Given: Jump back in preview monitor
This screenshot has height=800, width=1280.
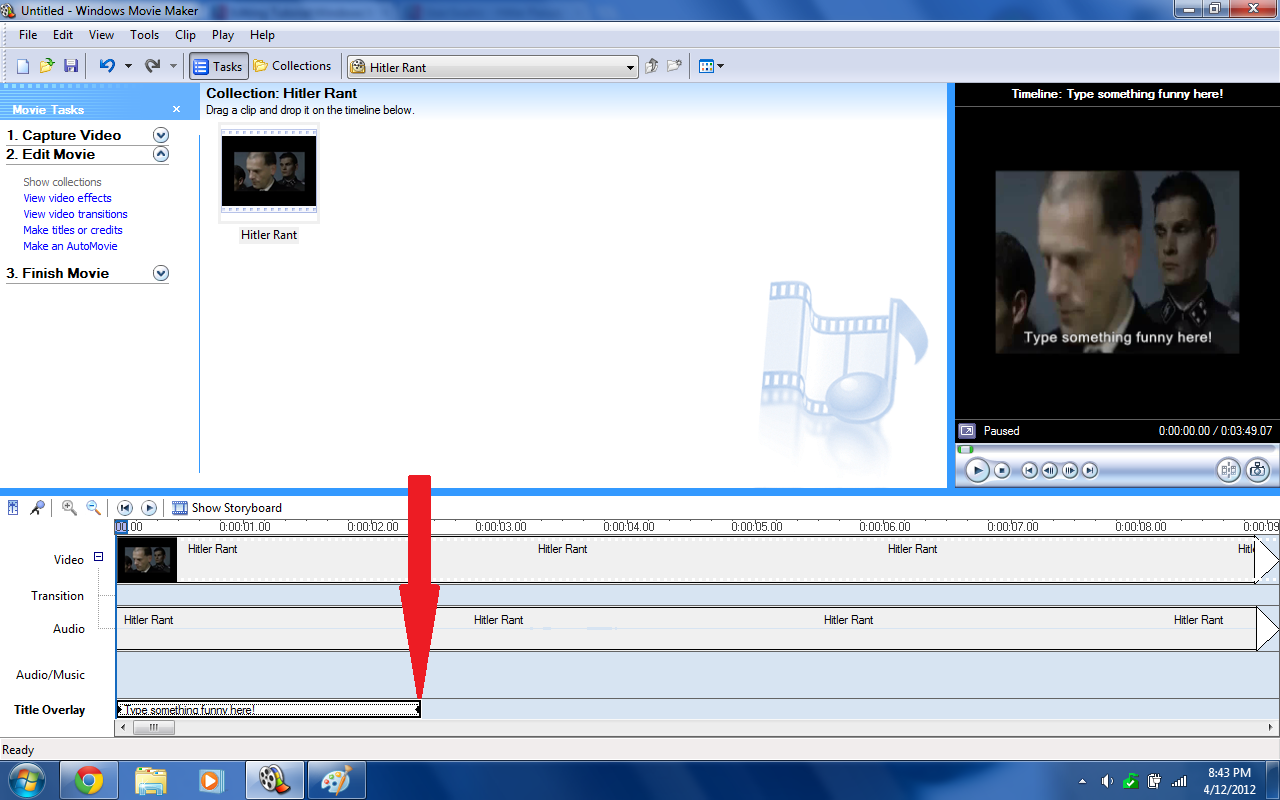Looking at the screenshot, I should (x=1029, y=470).
